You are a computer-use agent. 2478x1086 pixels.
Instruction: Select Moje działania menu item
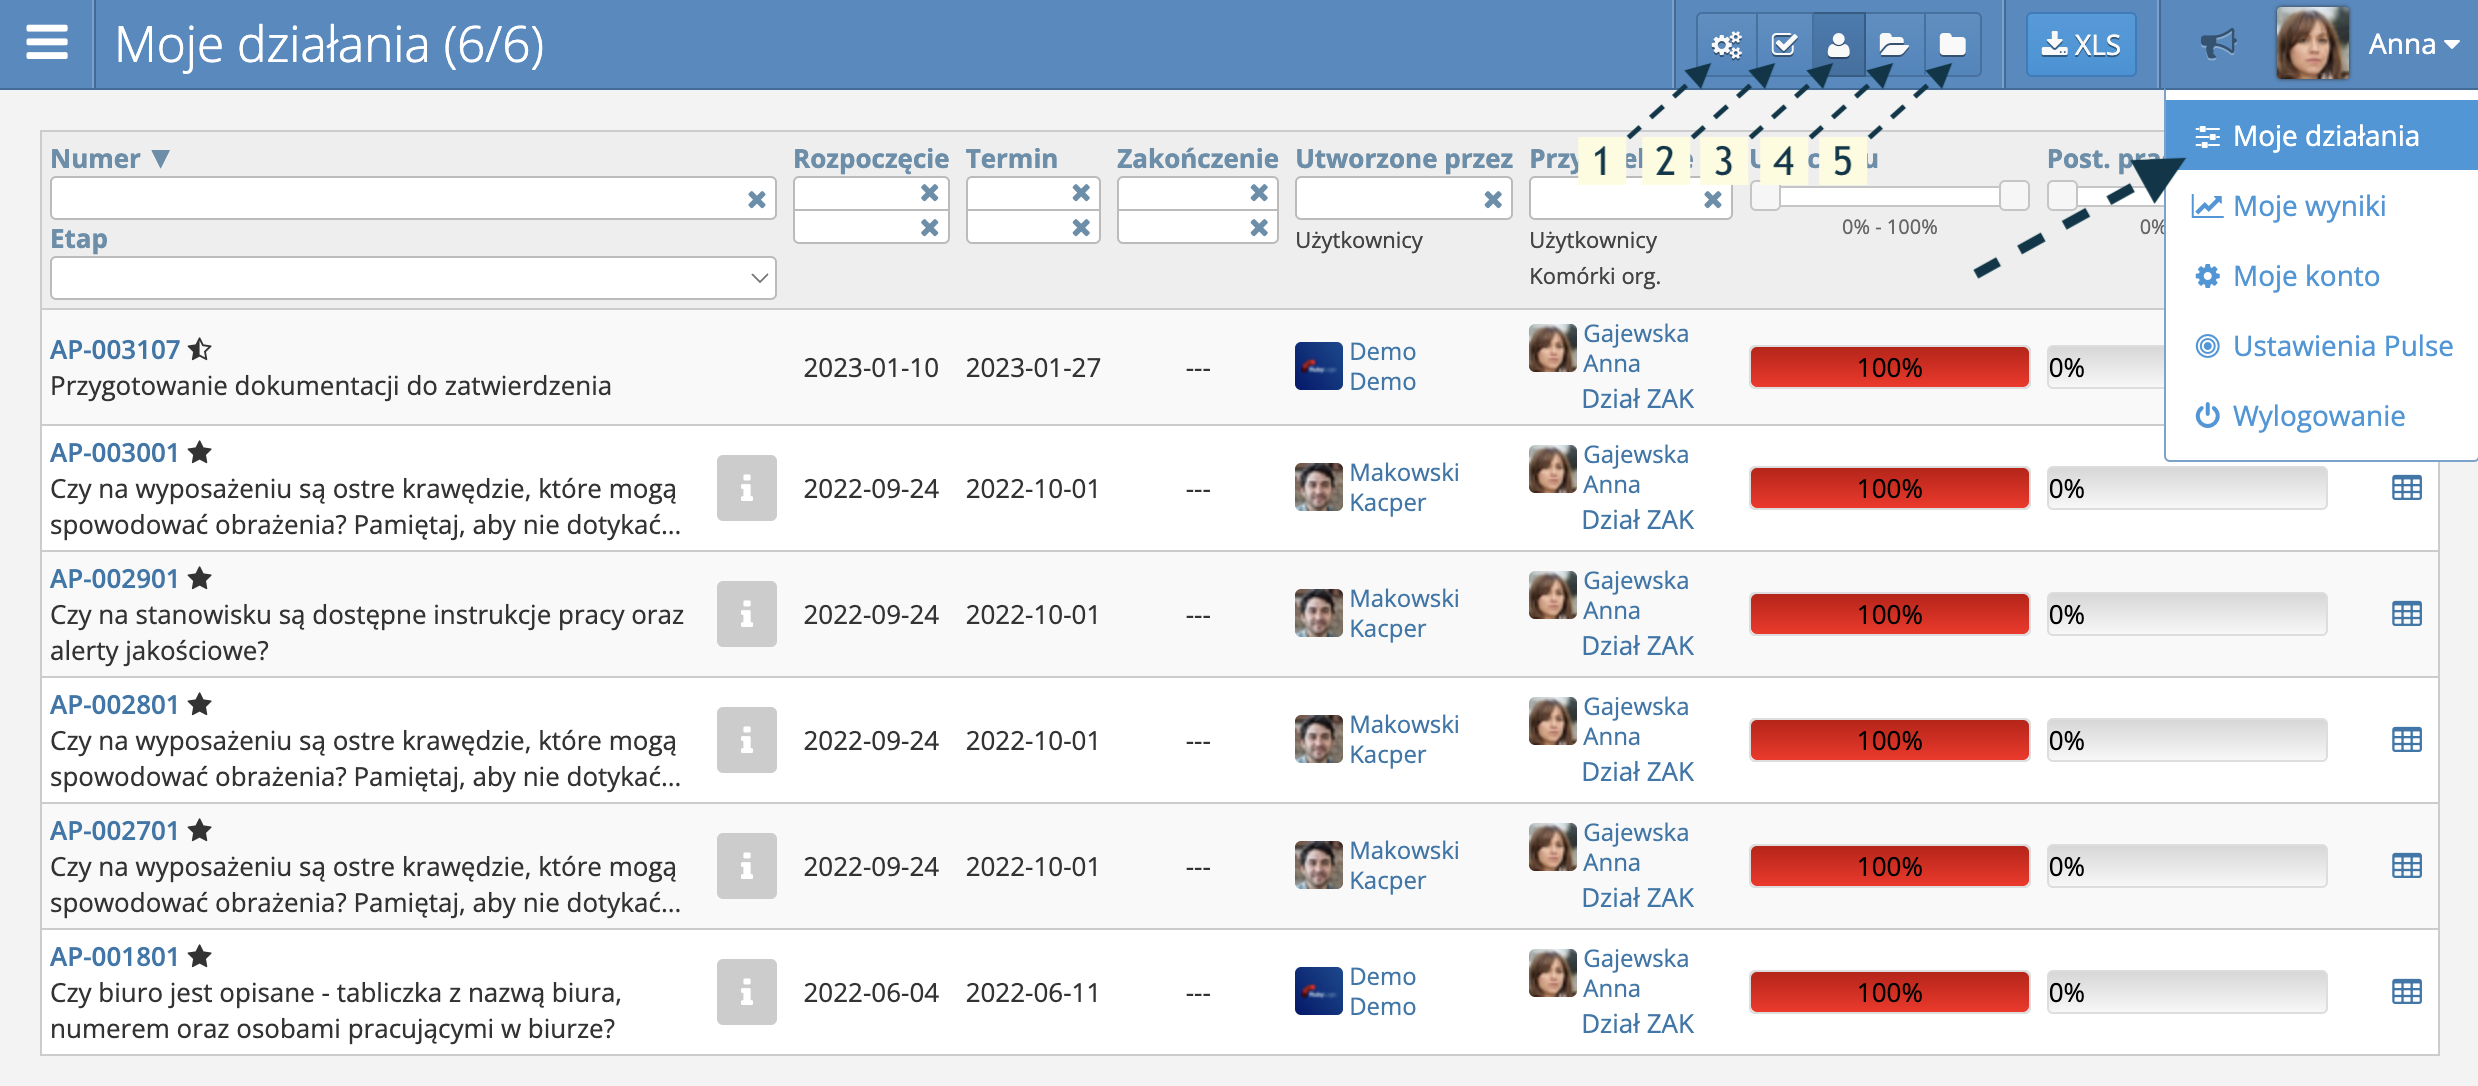point(2322,136)
